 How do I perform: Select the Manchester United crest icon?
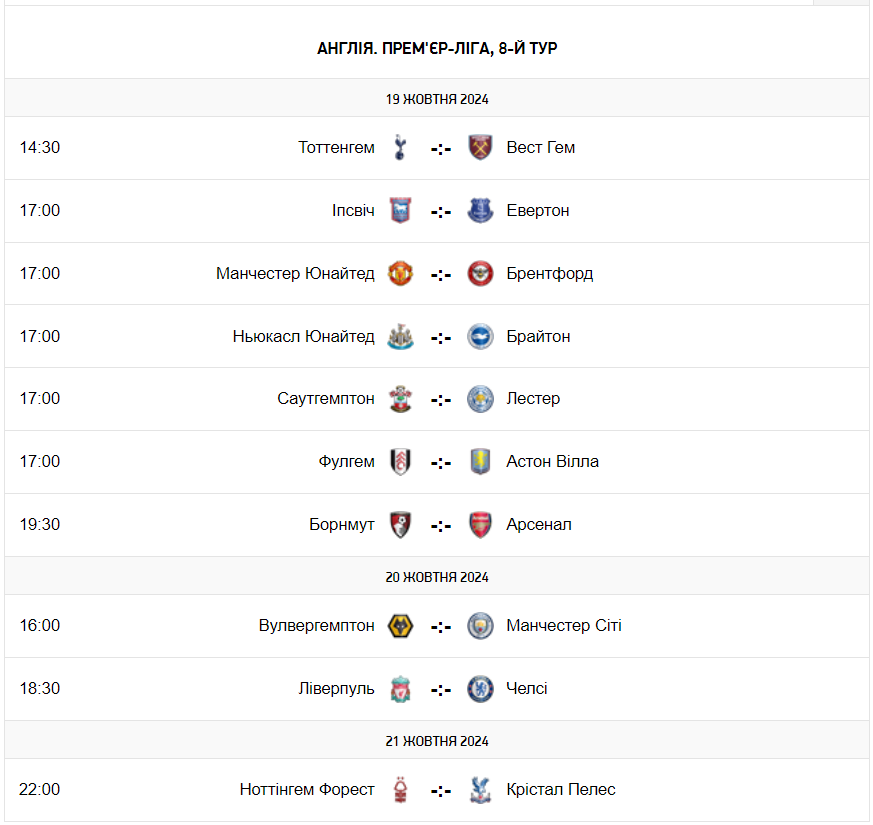pos(400,273)
